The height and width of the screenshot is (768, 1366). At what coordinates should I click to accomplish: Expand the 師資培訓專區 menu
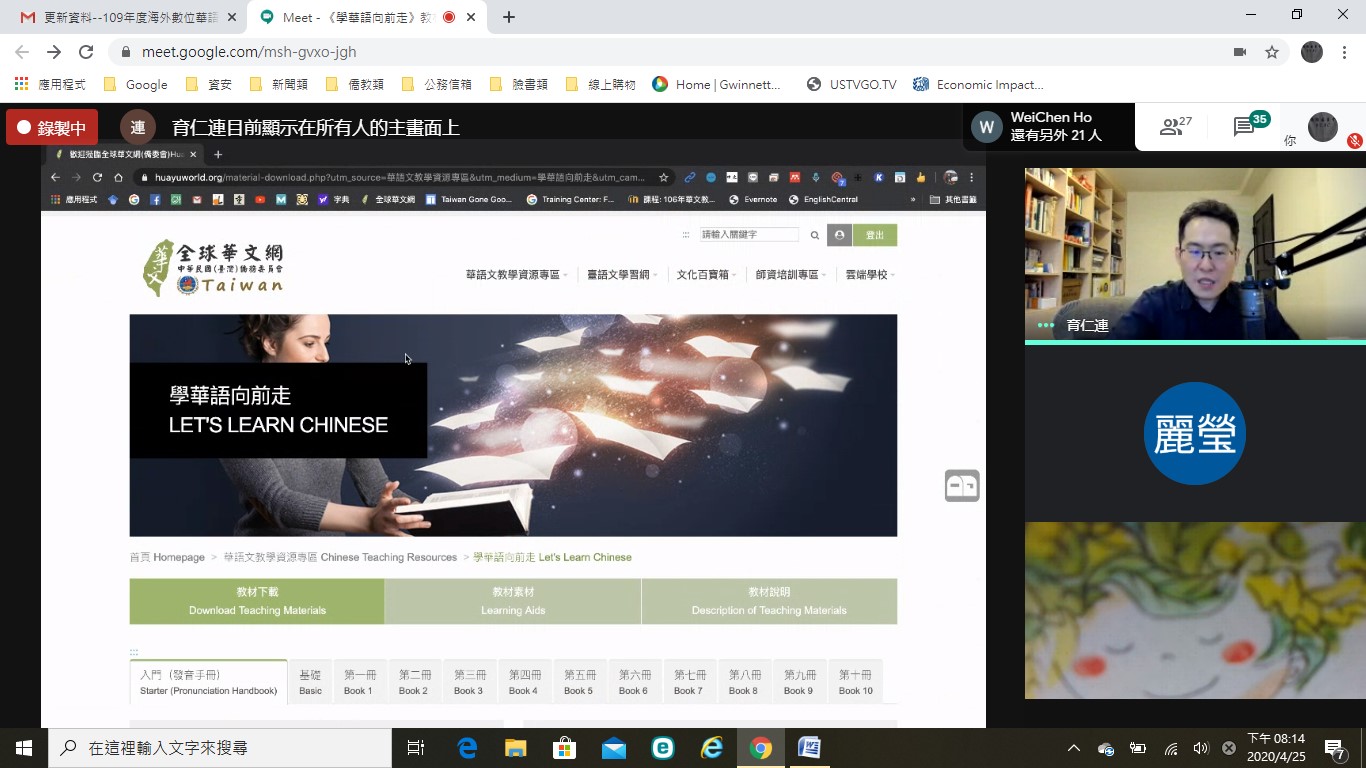coord(787,273)
